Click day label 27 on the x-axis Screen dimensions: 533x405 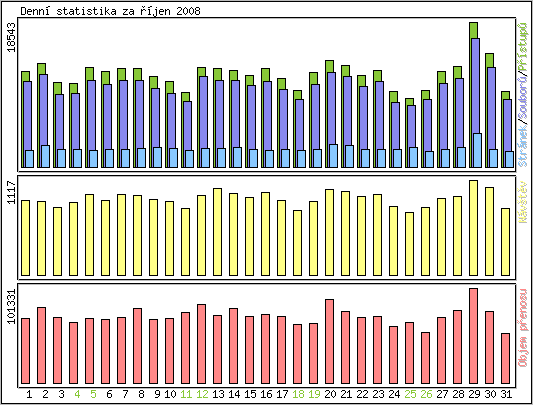click(x=442, y=394)
